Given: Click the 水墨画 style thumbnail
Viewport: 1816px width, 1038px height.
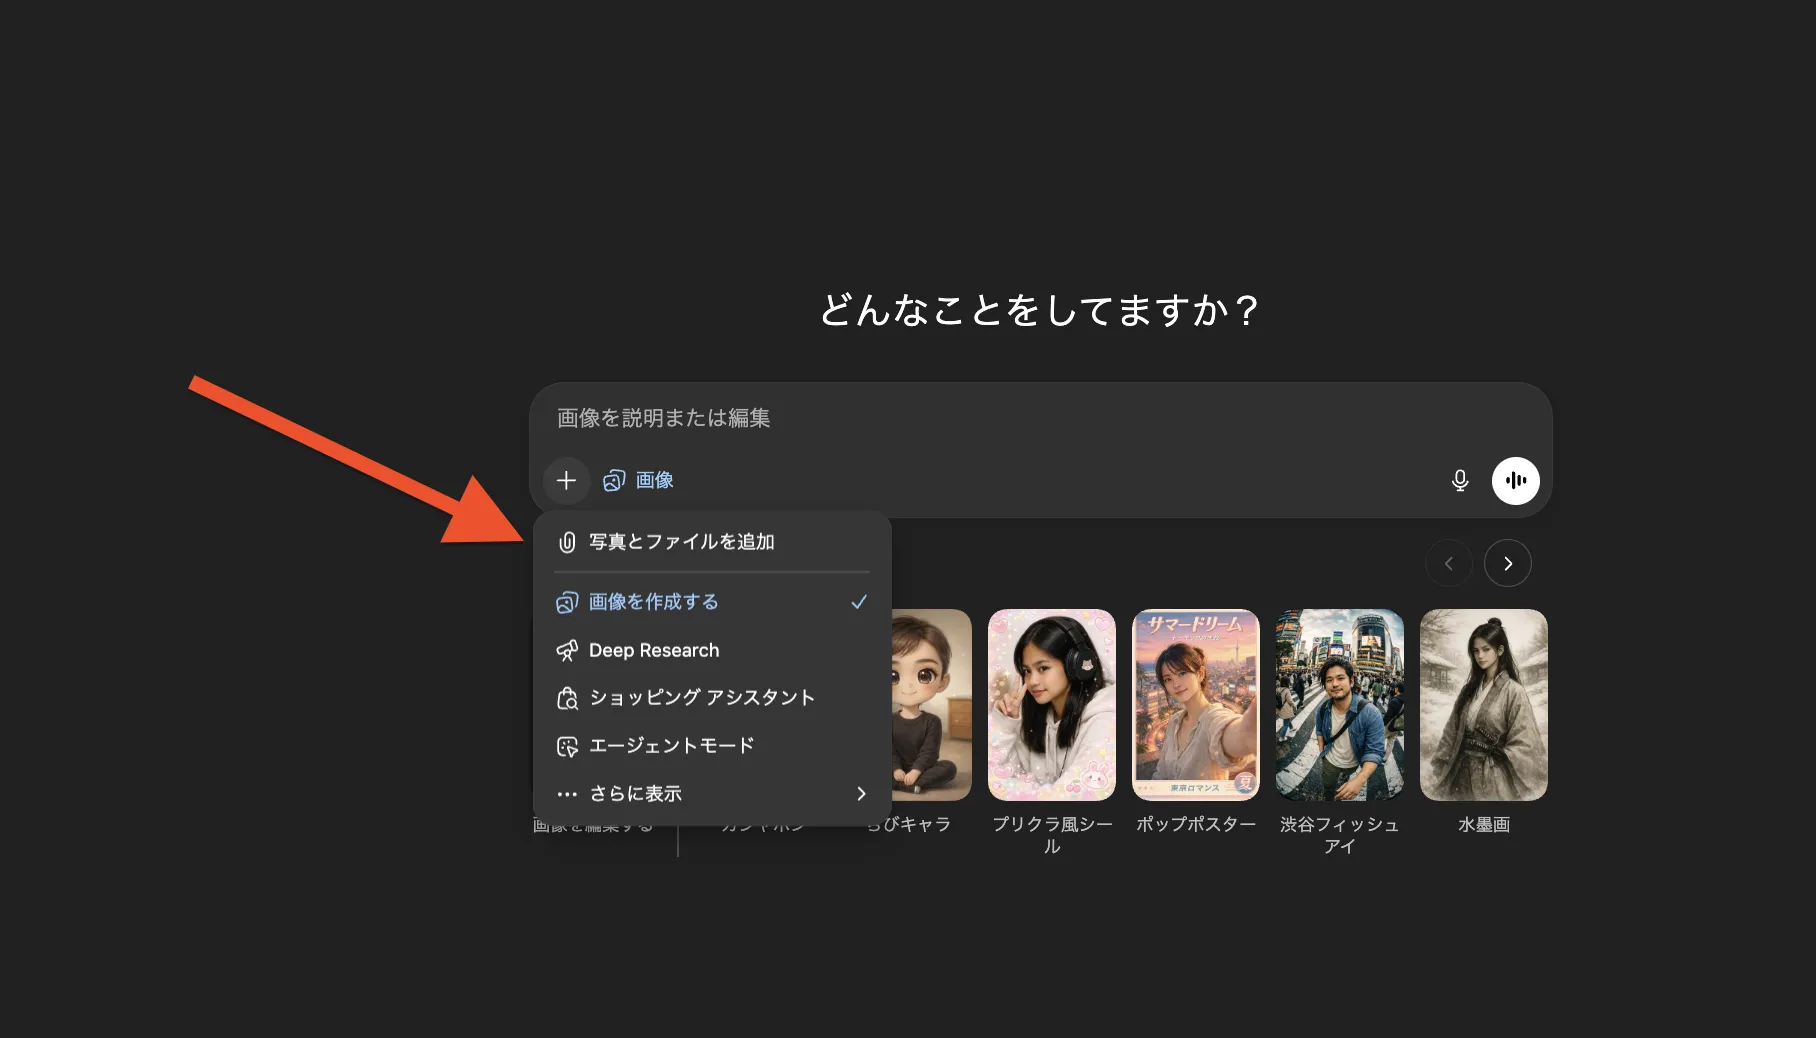Looking at the screenshot, I should [x=1483, y=705].
